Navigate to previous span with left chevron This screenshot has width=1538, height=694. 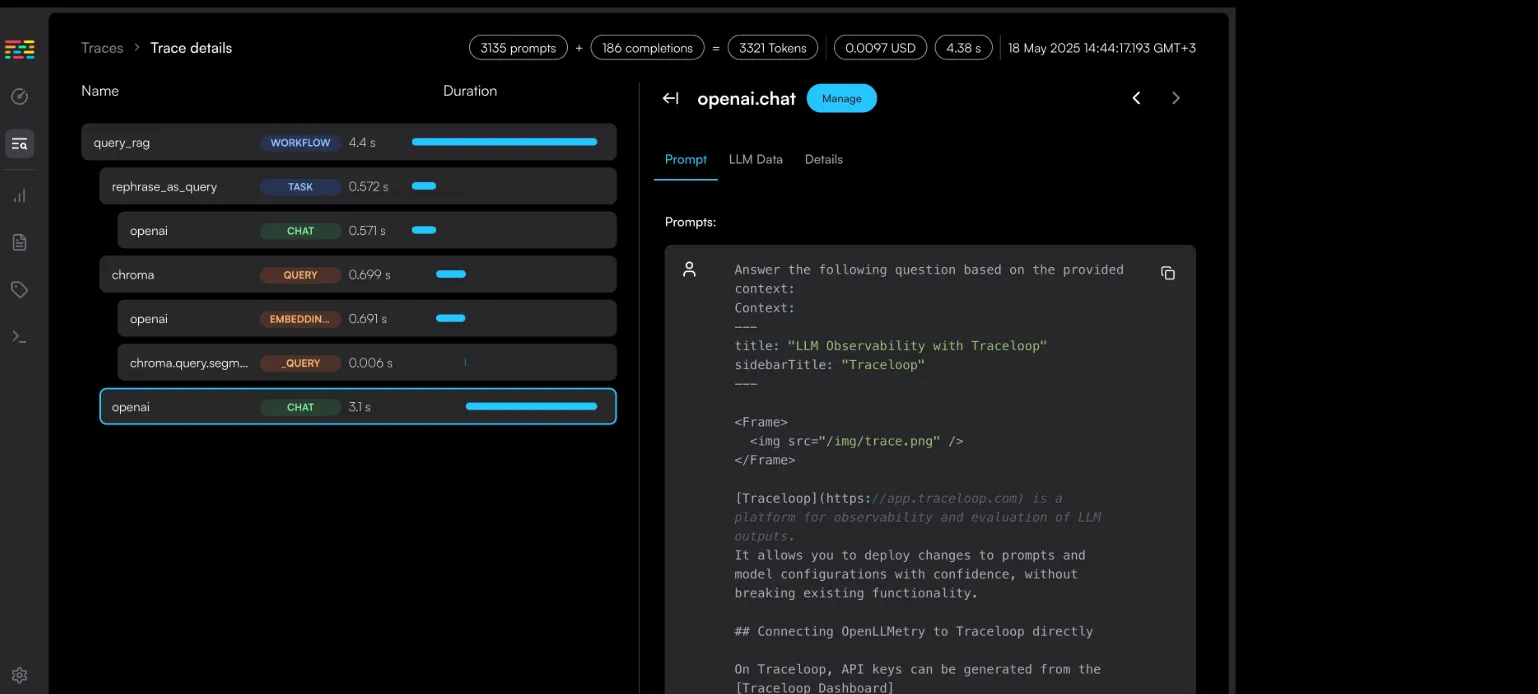pyautogui.click(x=1136, y=98)
